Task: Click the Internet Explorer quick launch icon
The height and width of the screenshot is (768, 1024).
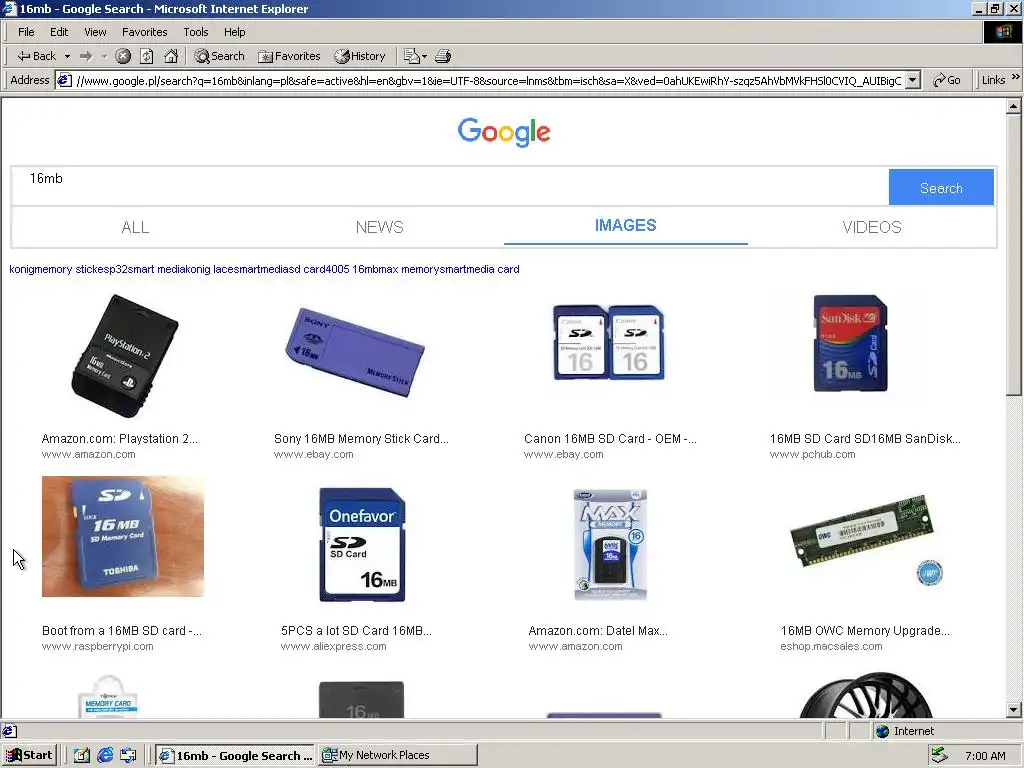Action: (x=105, y=756)
